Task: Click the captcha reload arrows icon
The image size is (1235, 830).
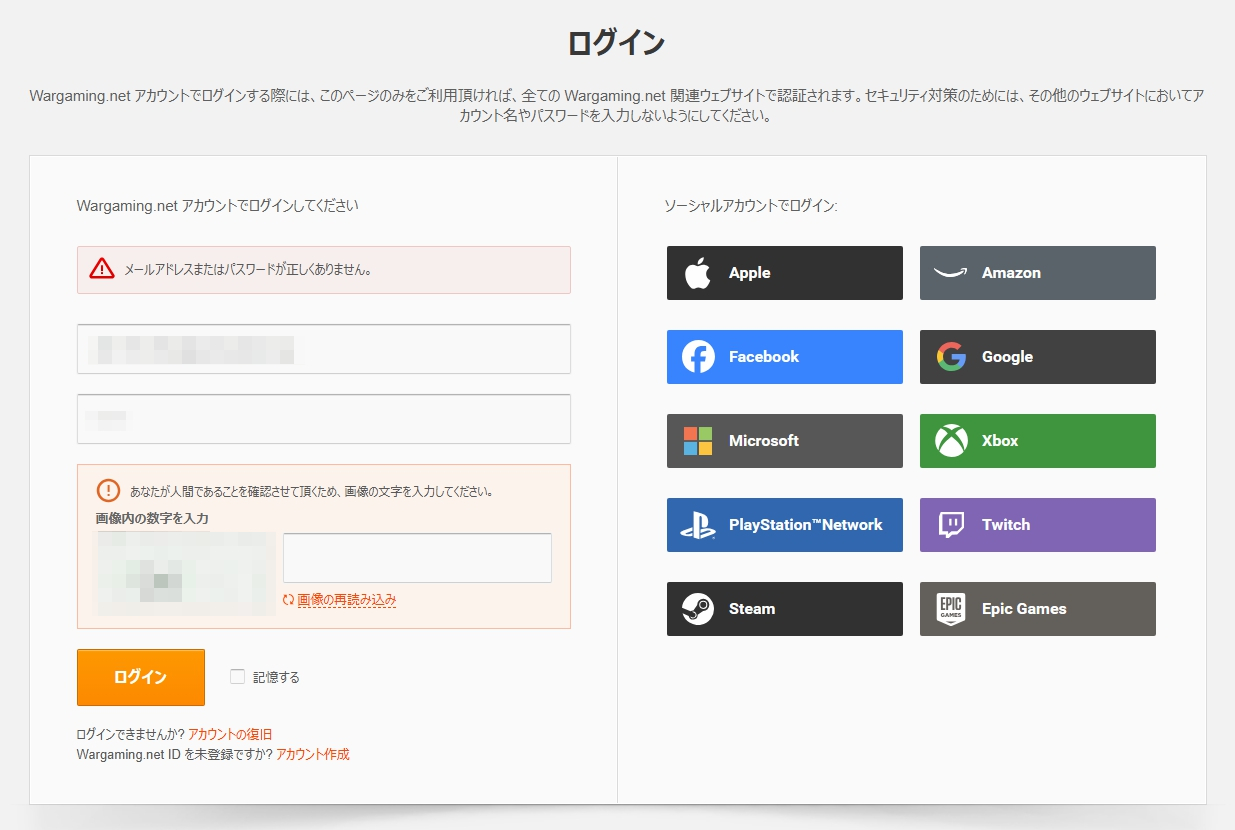Action: pyautogui.click(x=289, y=600)
